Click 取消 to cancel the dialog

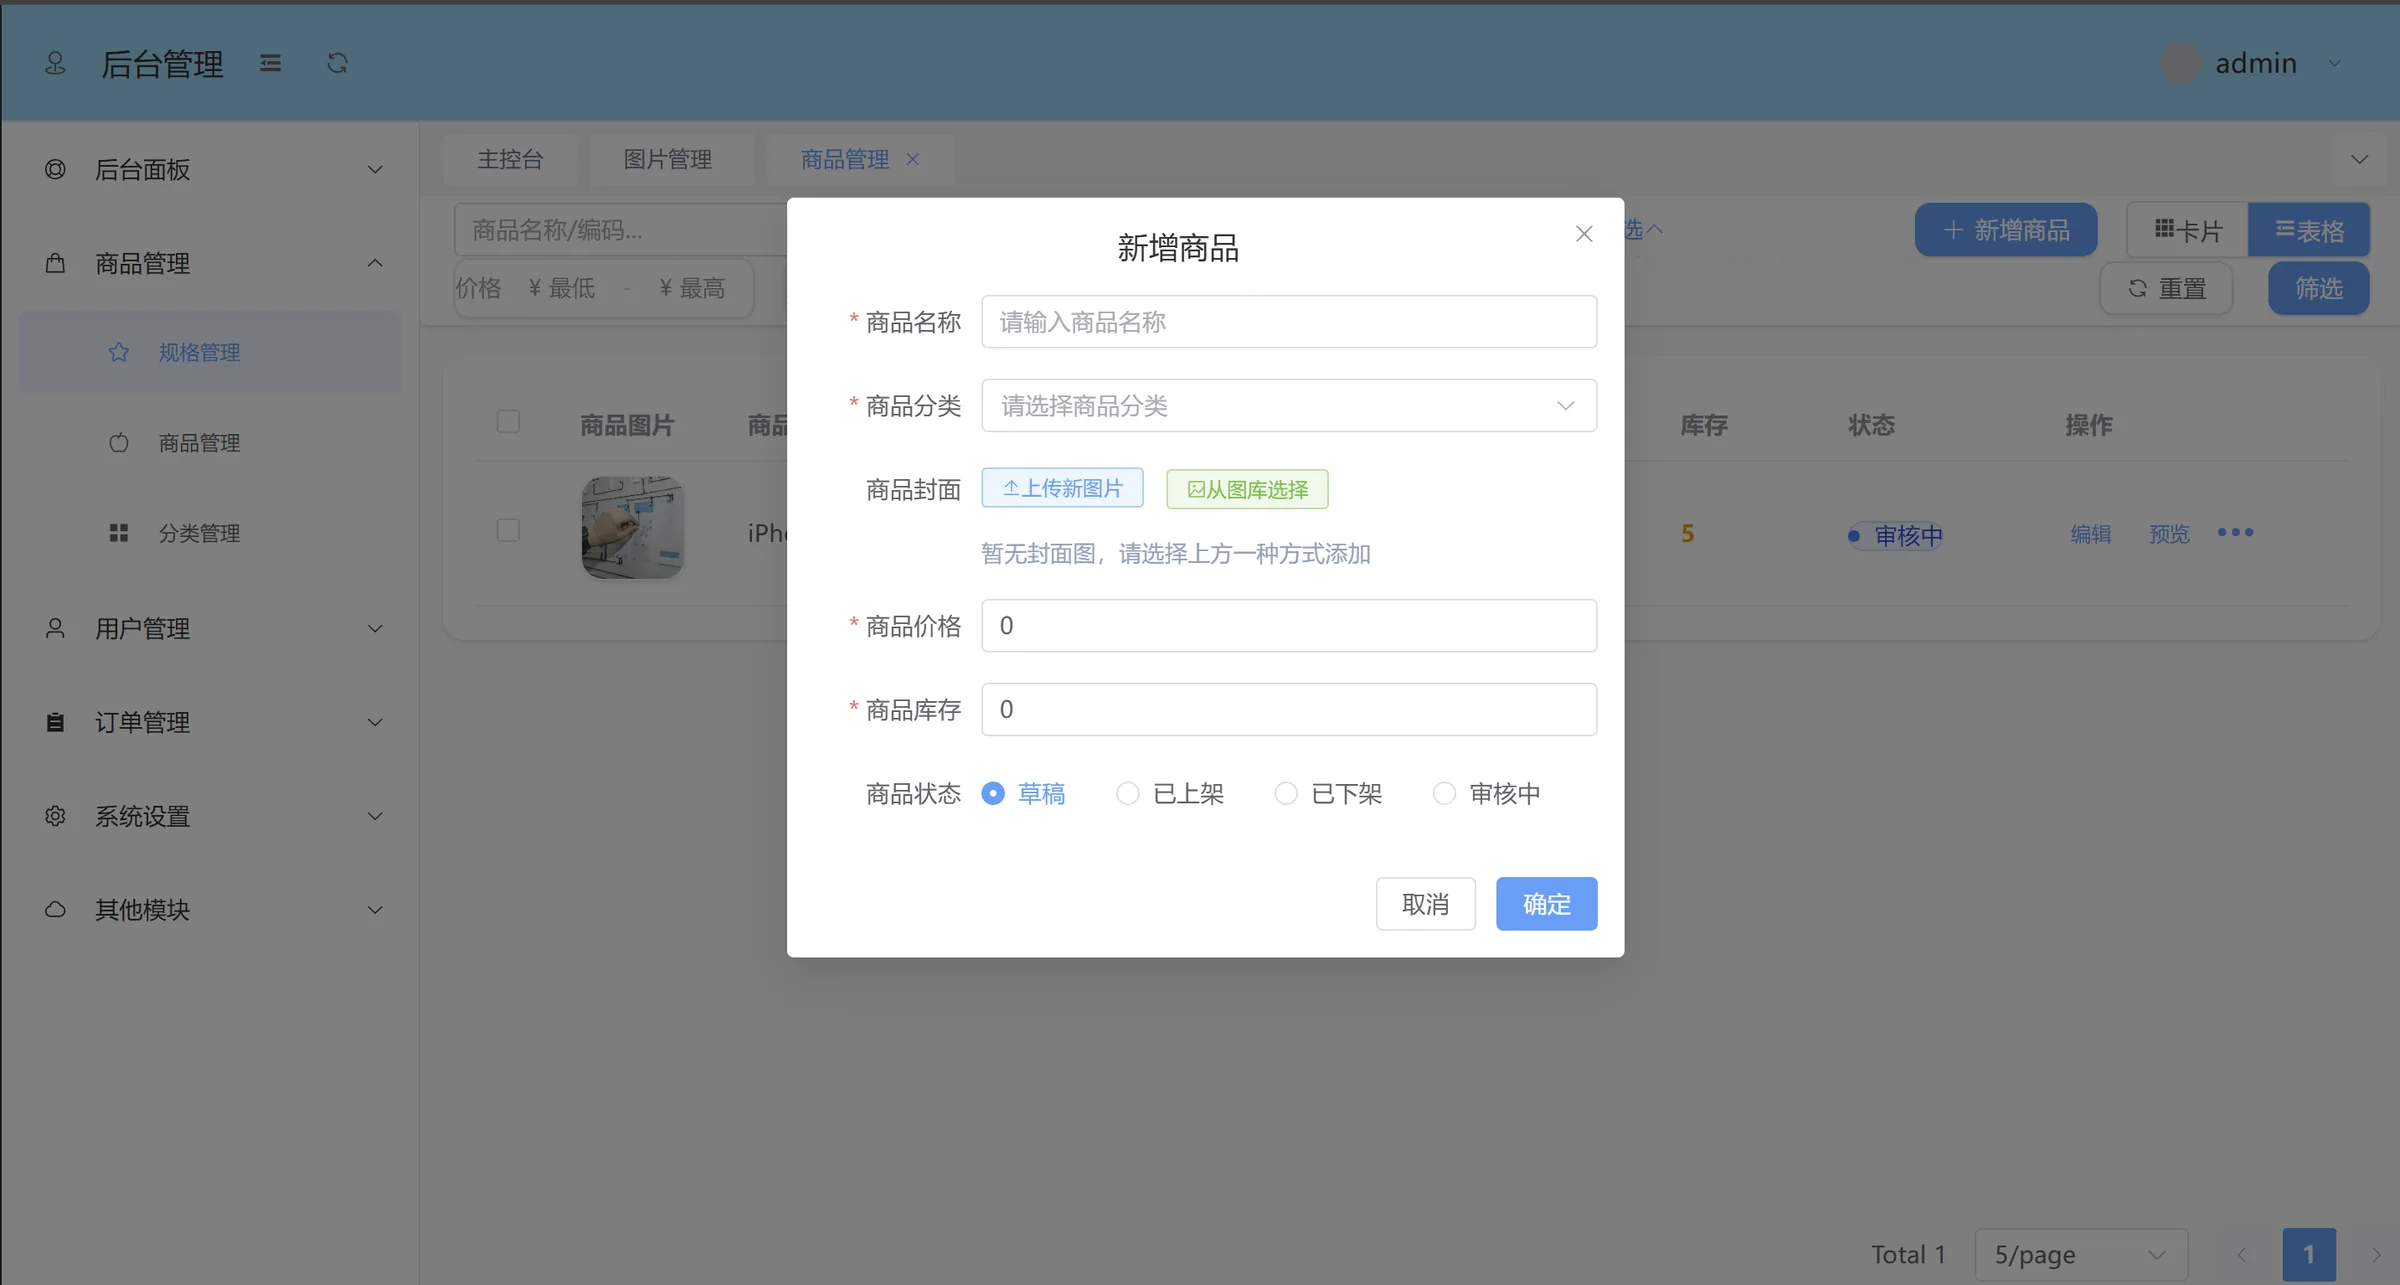[x=1425, y=904]
